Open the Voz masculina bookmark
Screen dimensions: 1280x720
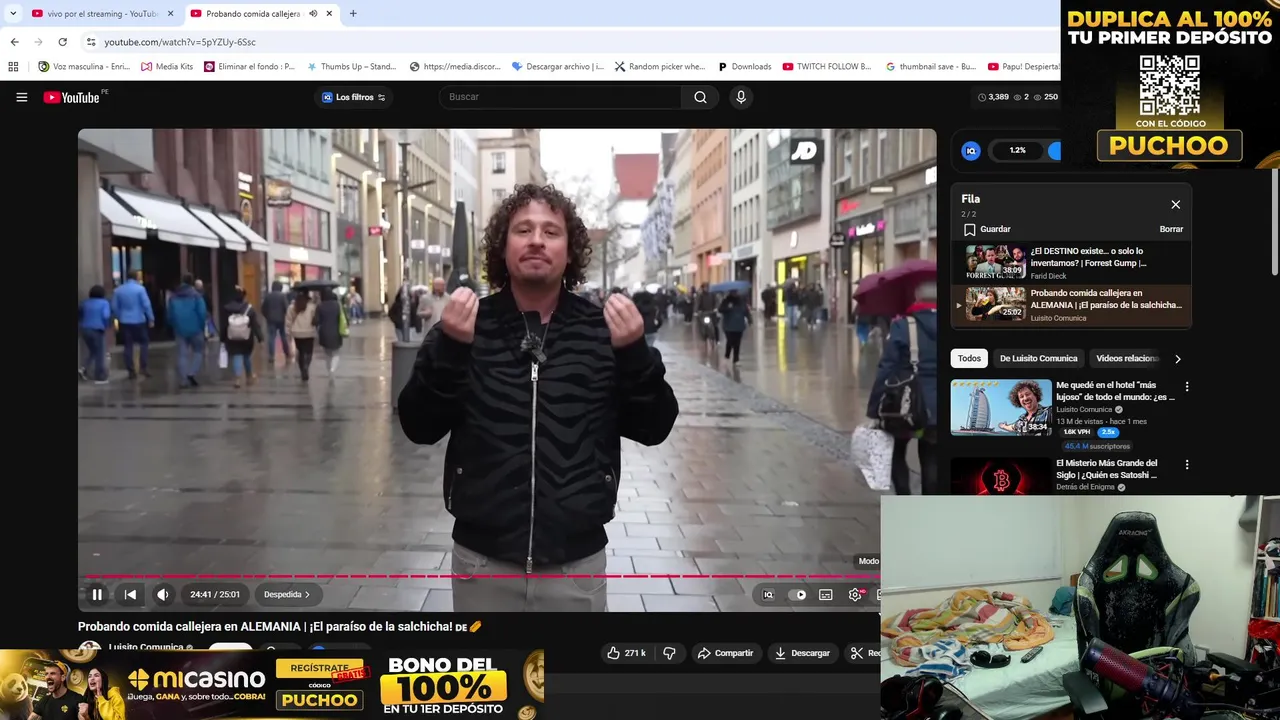click(84, 67)
